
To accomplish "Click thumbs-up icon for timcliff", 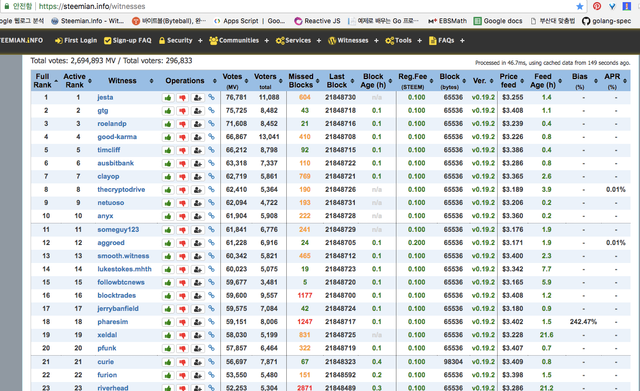I will click(168, 151).
